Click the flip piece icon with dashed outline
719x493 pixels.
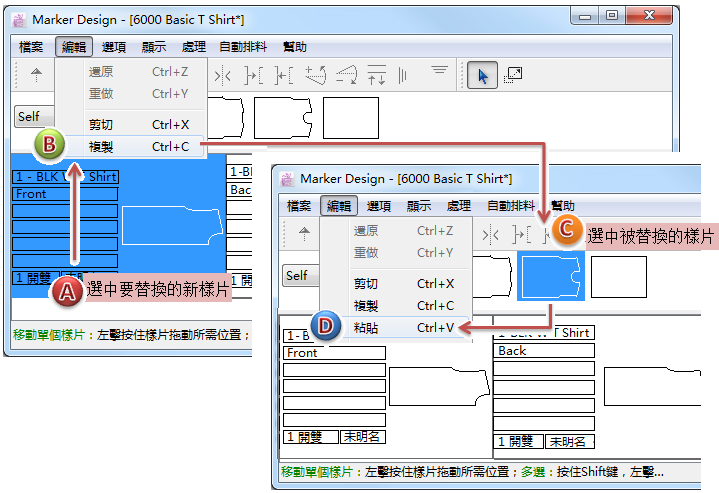pos(347,75)
